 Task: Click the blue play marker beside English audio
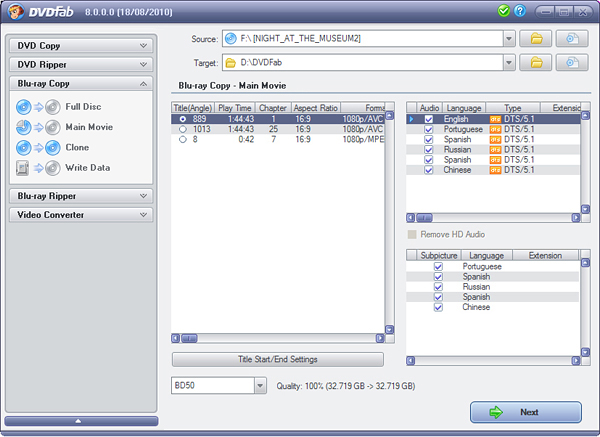[411, 119]
